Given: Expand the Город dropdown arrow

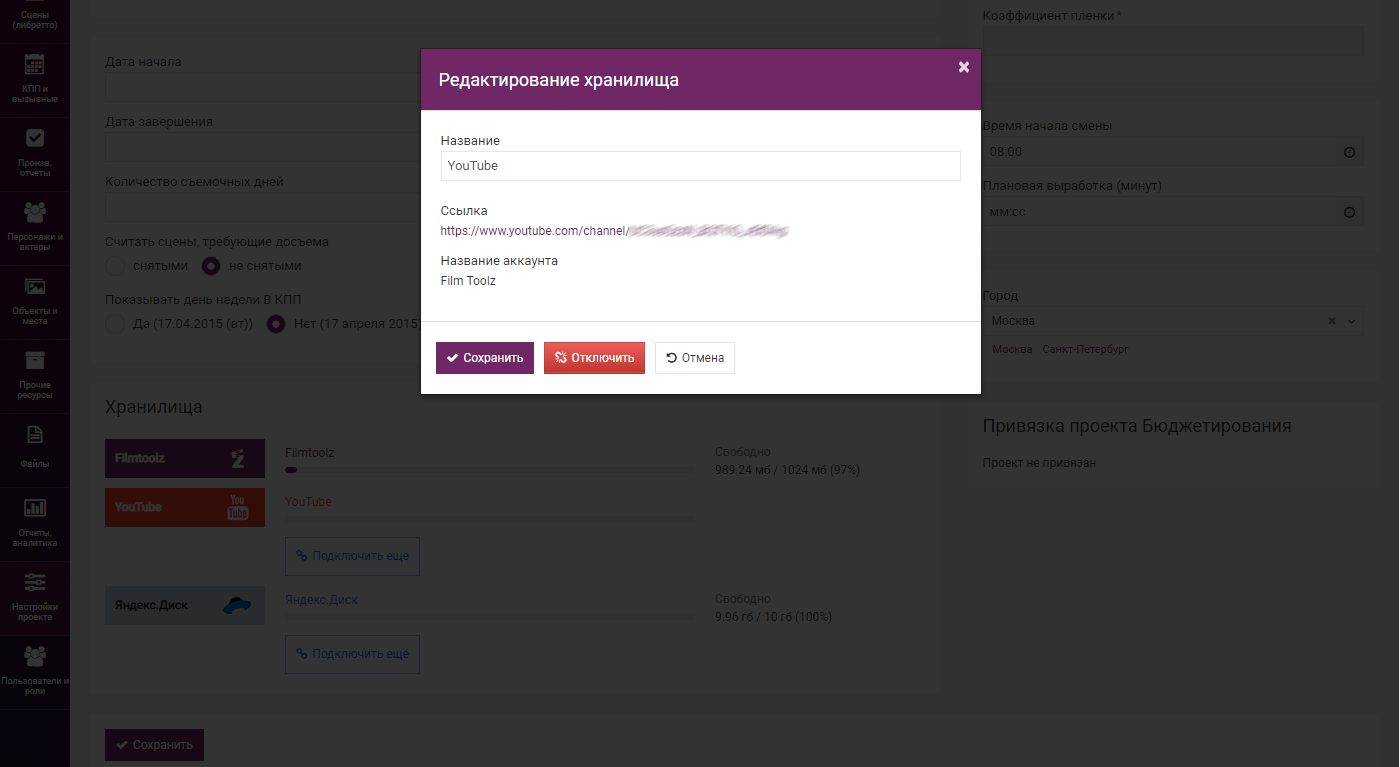Looking at the screenshot, I should [1352, 321].
